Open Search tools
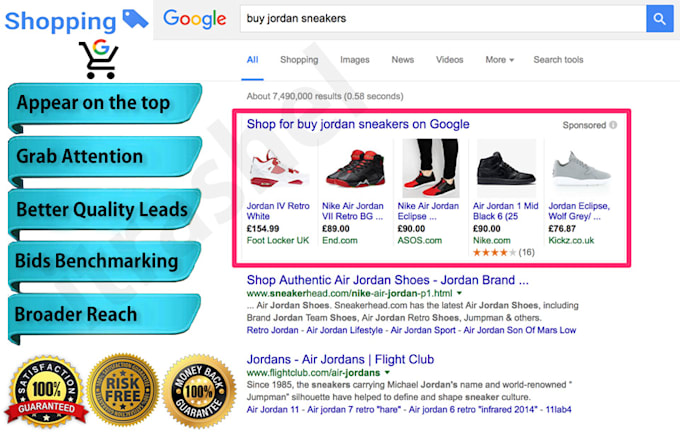 pos(558,60)
